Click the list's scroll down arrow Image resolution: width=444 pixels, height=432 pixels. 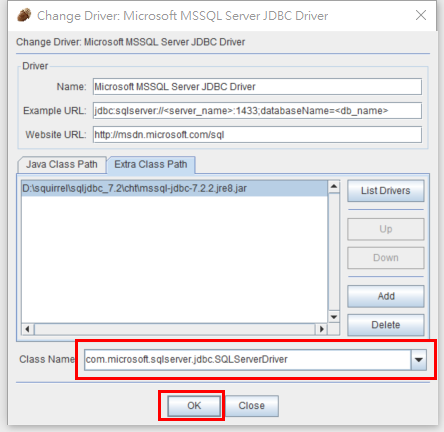[x=334, y=317]
